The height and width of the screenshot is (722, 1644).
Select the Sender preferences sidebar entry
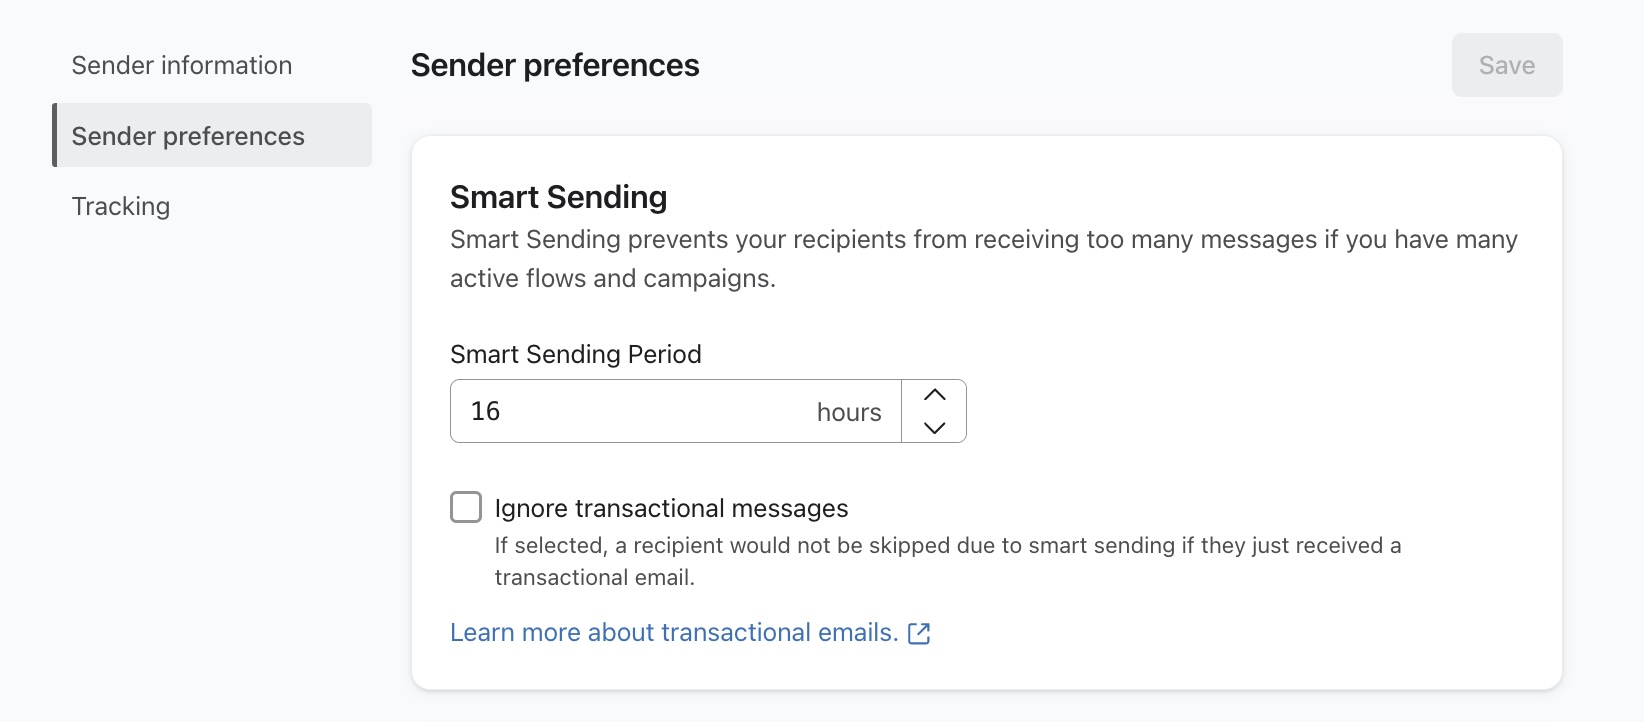tap(188, 135)
